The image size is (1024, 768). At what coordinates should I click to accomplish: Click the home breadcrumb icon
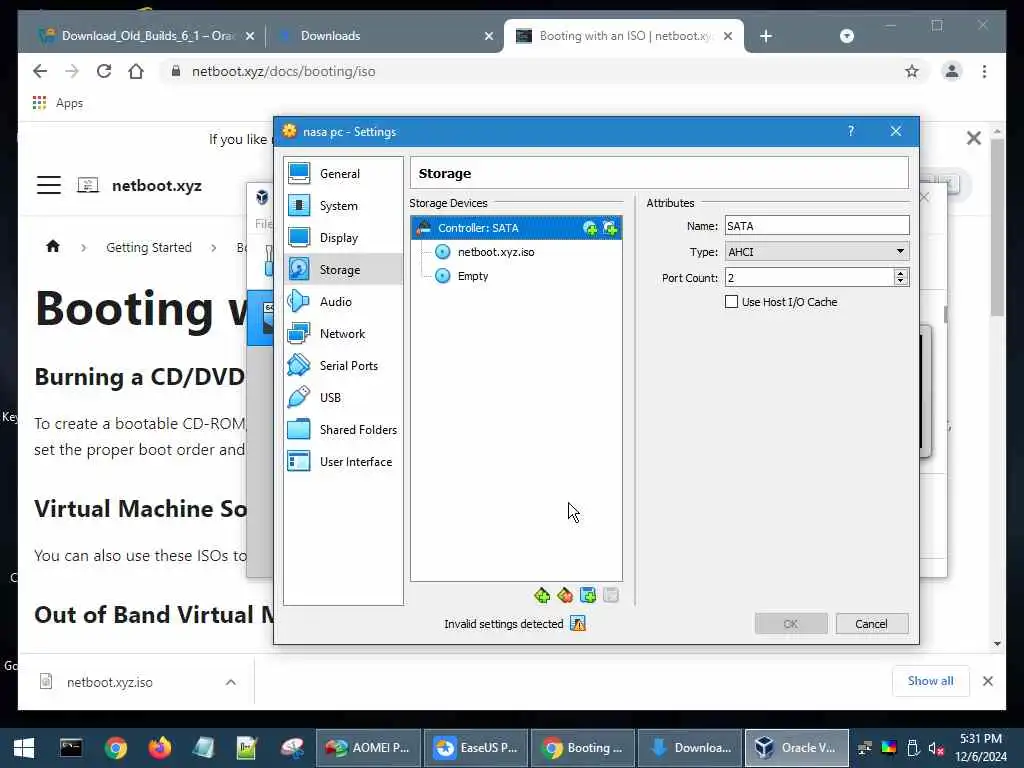(x=53, y=247)
